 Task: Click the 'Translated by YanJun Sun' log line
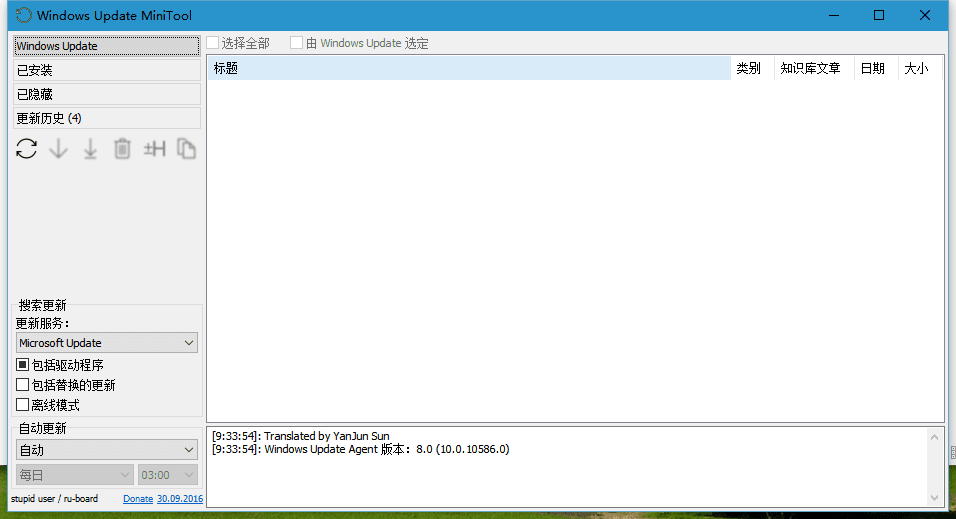(x=301, y=435)
